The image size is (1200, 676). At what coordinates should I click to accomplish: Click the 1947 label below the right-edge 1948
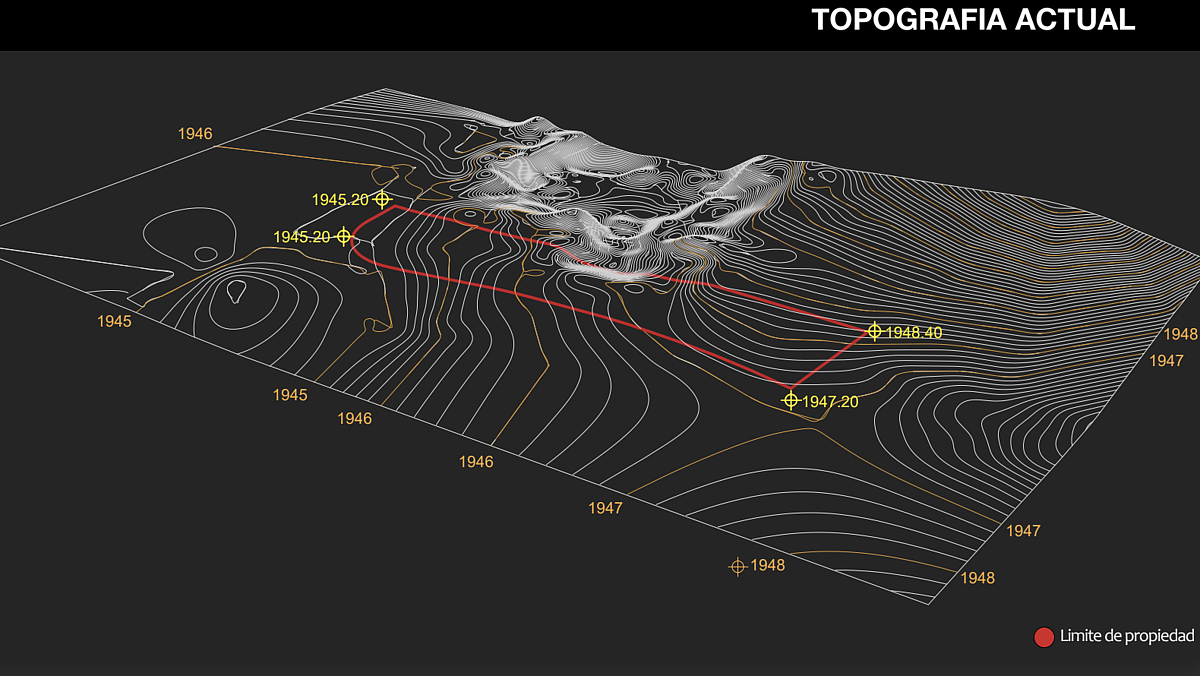click(1166, 360)
